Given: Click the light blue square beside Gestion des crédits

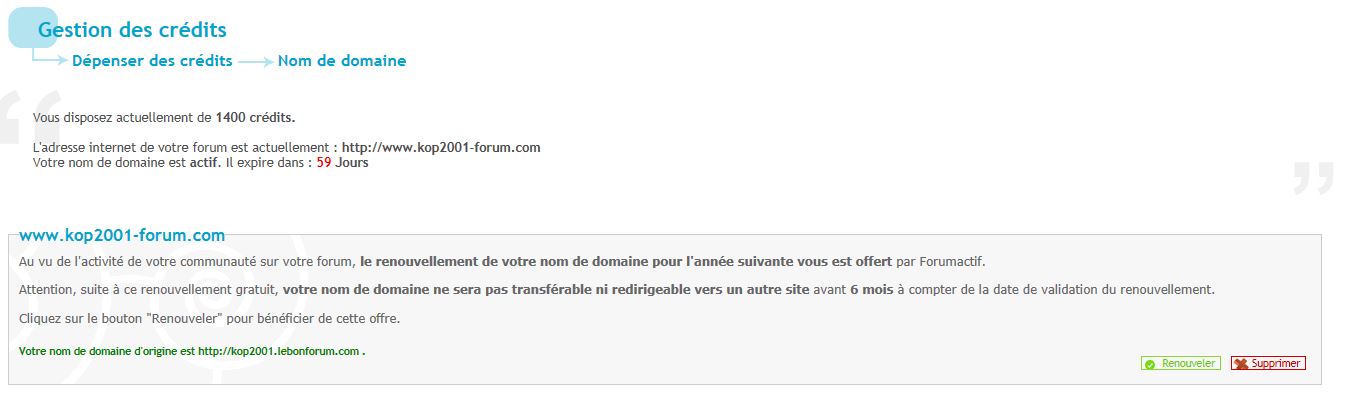Looking at the screenshot, I should point(33,27).
